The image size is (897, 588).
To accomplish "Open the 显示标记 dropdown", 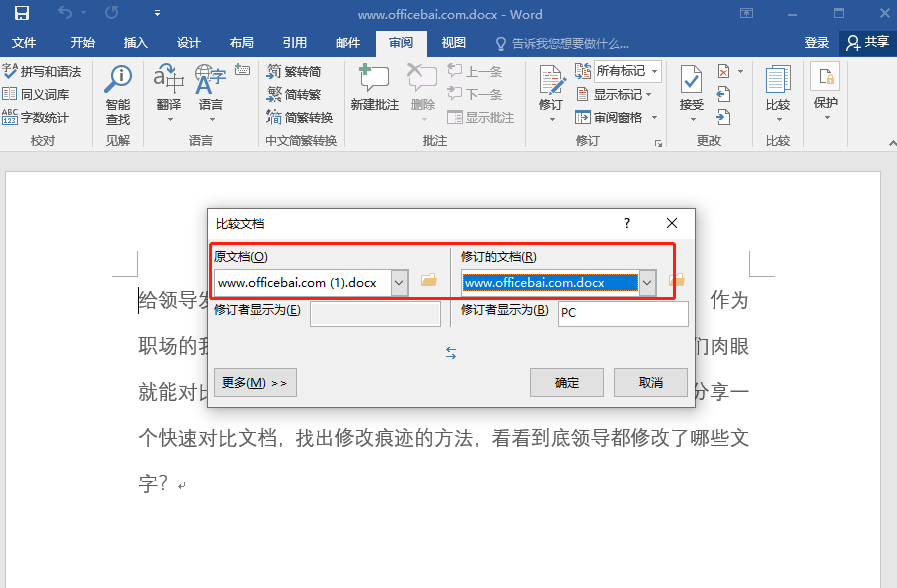I will click(x=614, y=94).
